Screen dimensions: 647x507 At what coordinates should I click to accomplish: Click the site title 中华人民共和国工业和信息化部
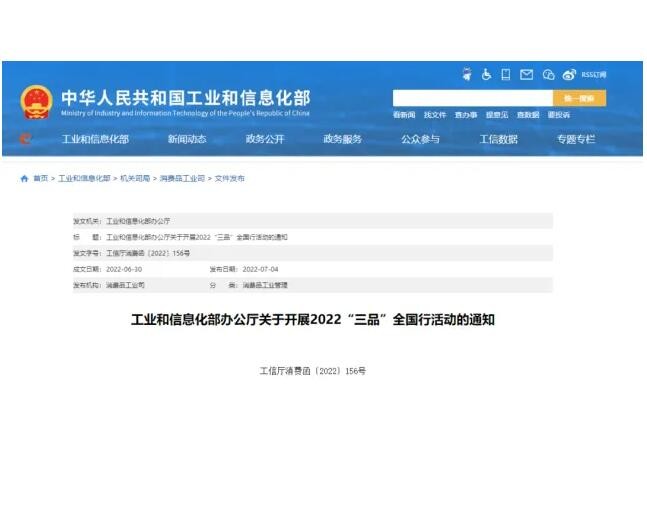tap(186, 98)
